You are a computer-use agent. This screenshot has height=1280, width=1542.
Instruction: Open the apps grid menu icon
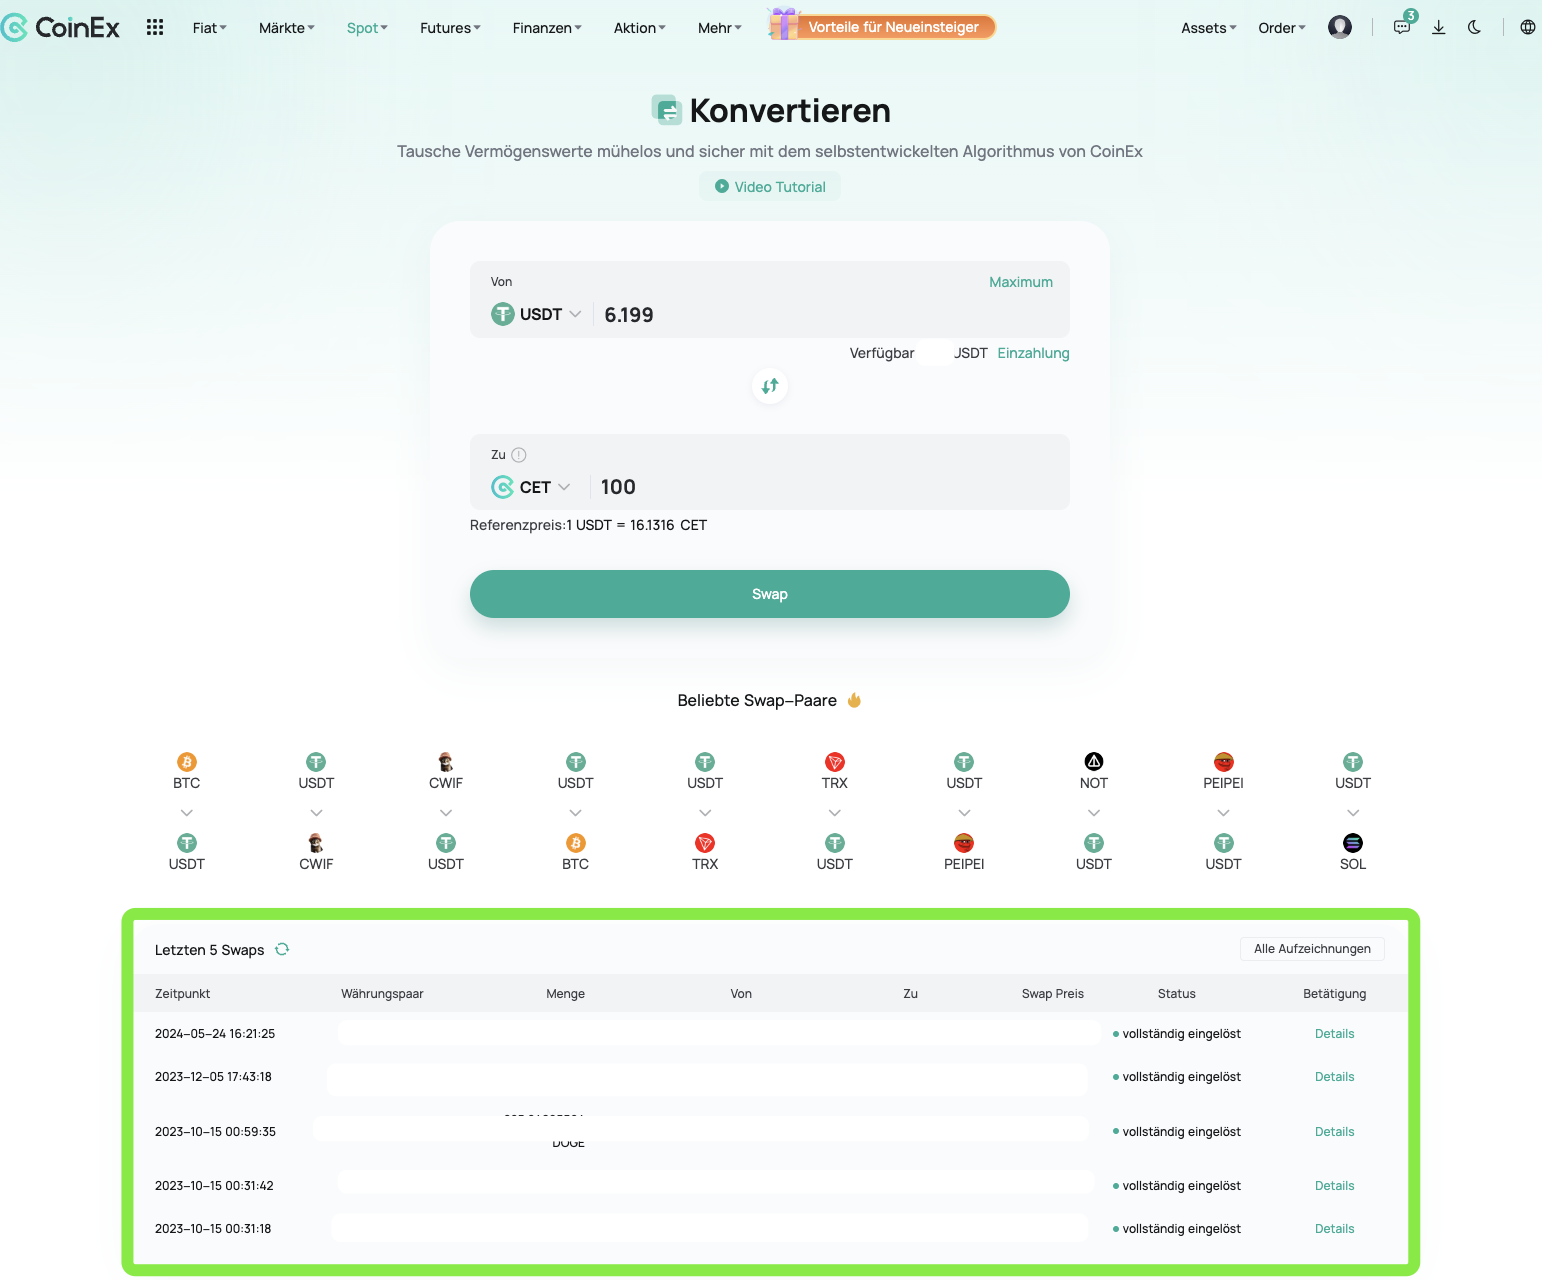(155, 27)
